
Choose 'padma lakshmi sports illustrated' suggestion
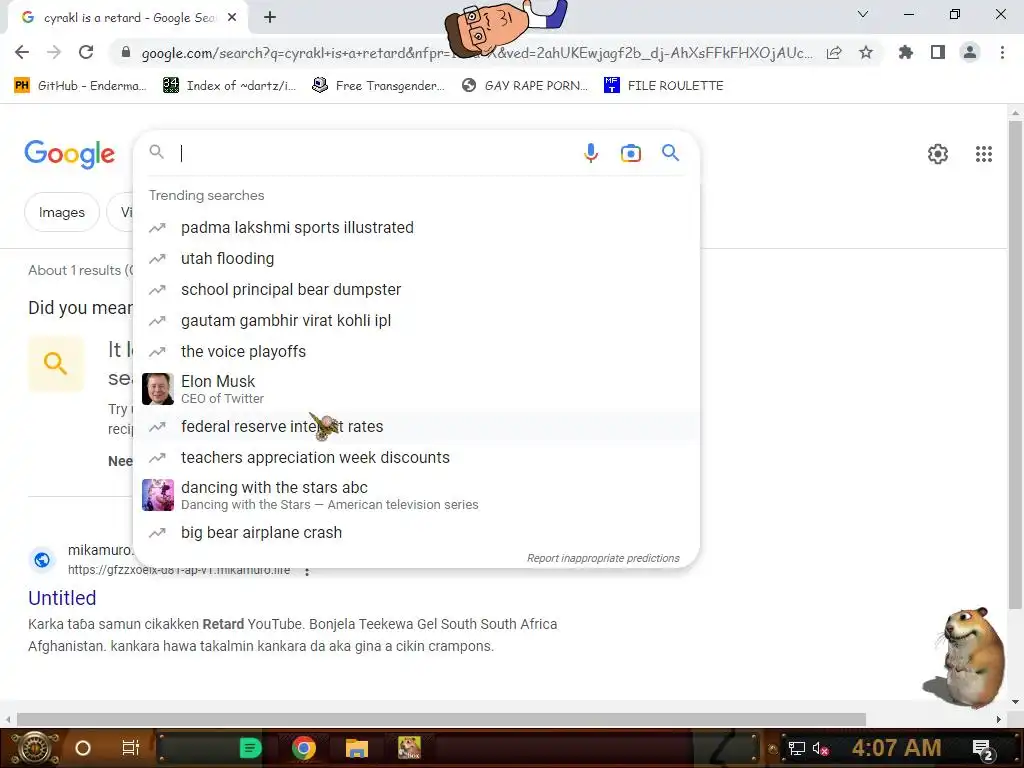416,227
